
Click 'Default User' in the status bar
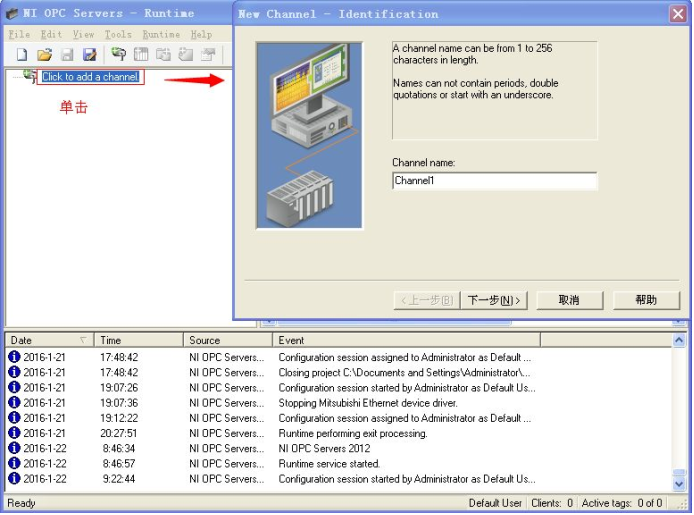coord(495,503)
